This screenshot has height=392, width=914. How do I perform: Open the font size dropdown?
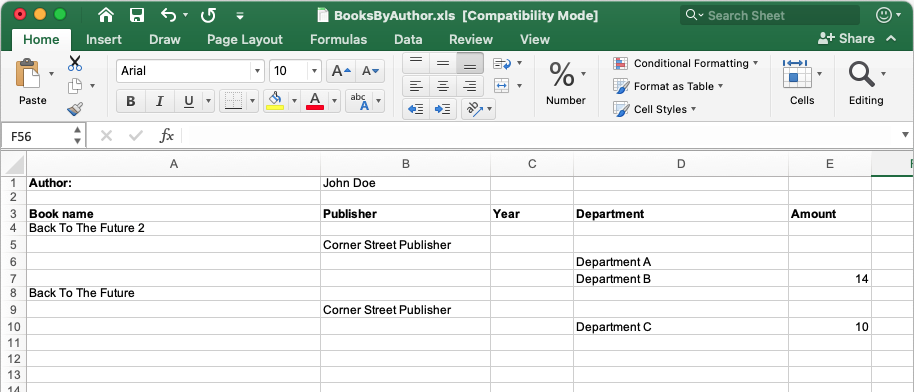[314, 71]
